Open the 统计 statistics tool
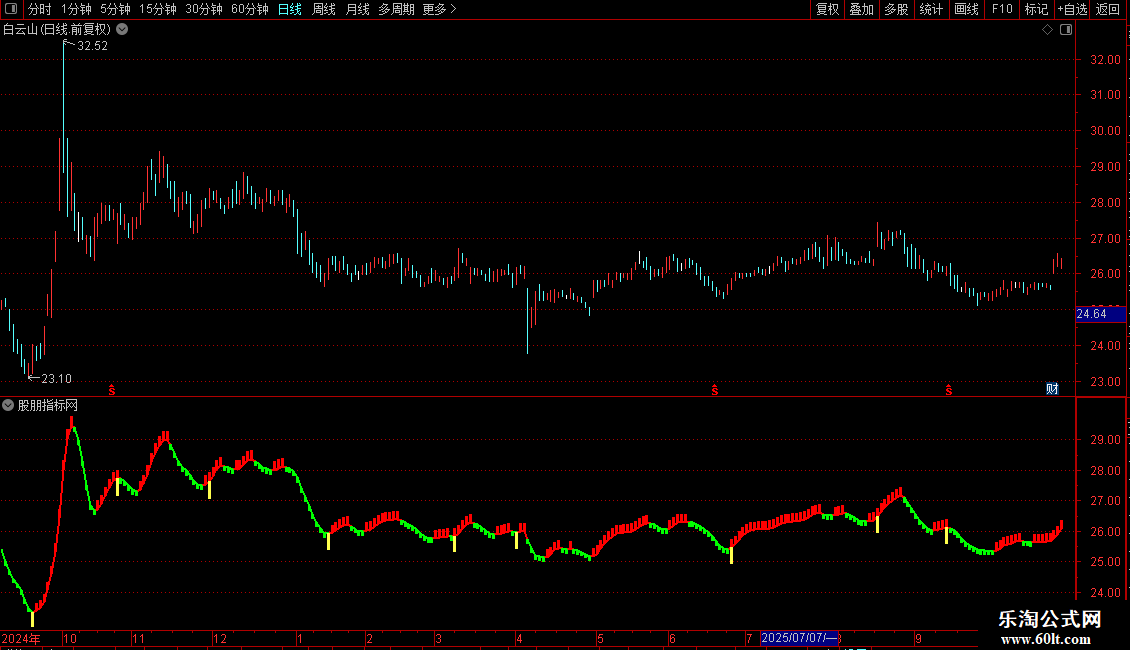The width and height of the screenshot is (1130, 650). click(x=931, y=9)
